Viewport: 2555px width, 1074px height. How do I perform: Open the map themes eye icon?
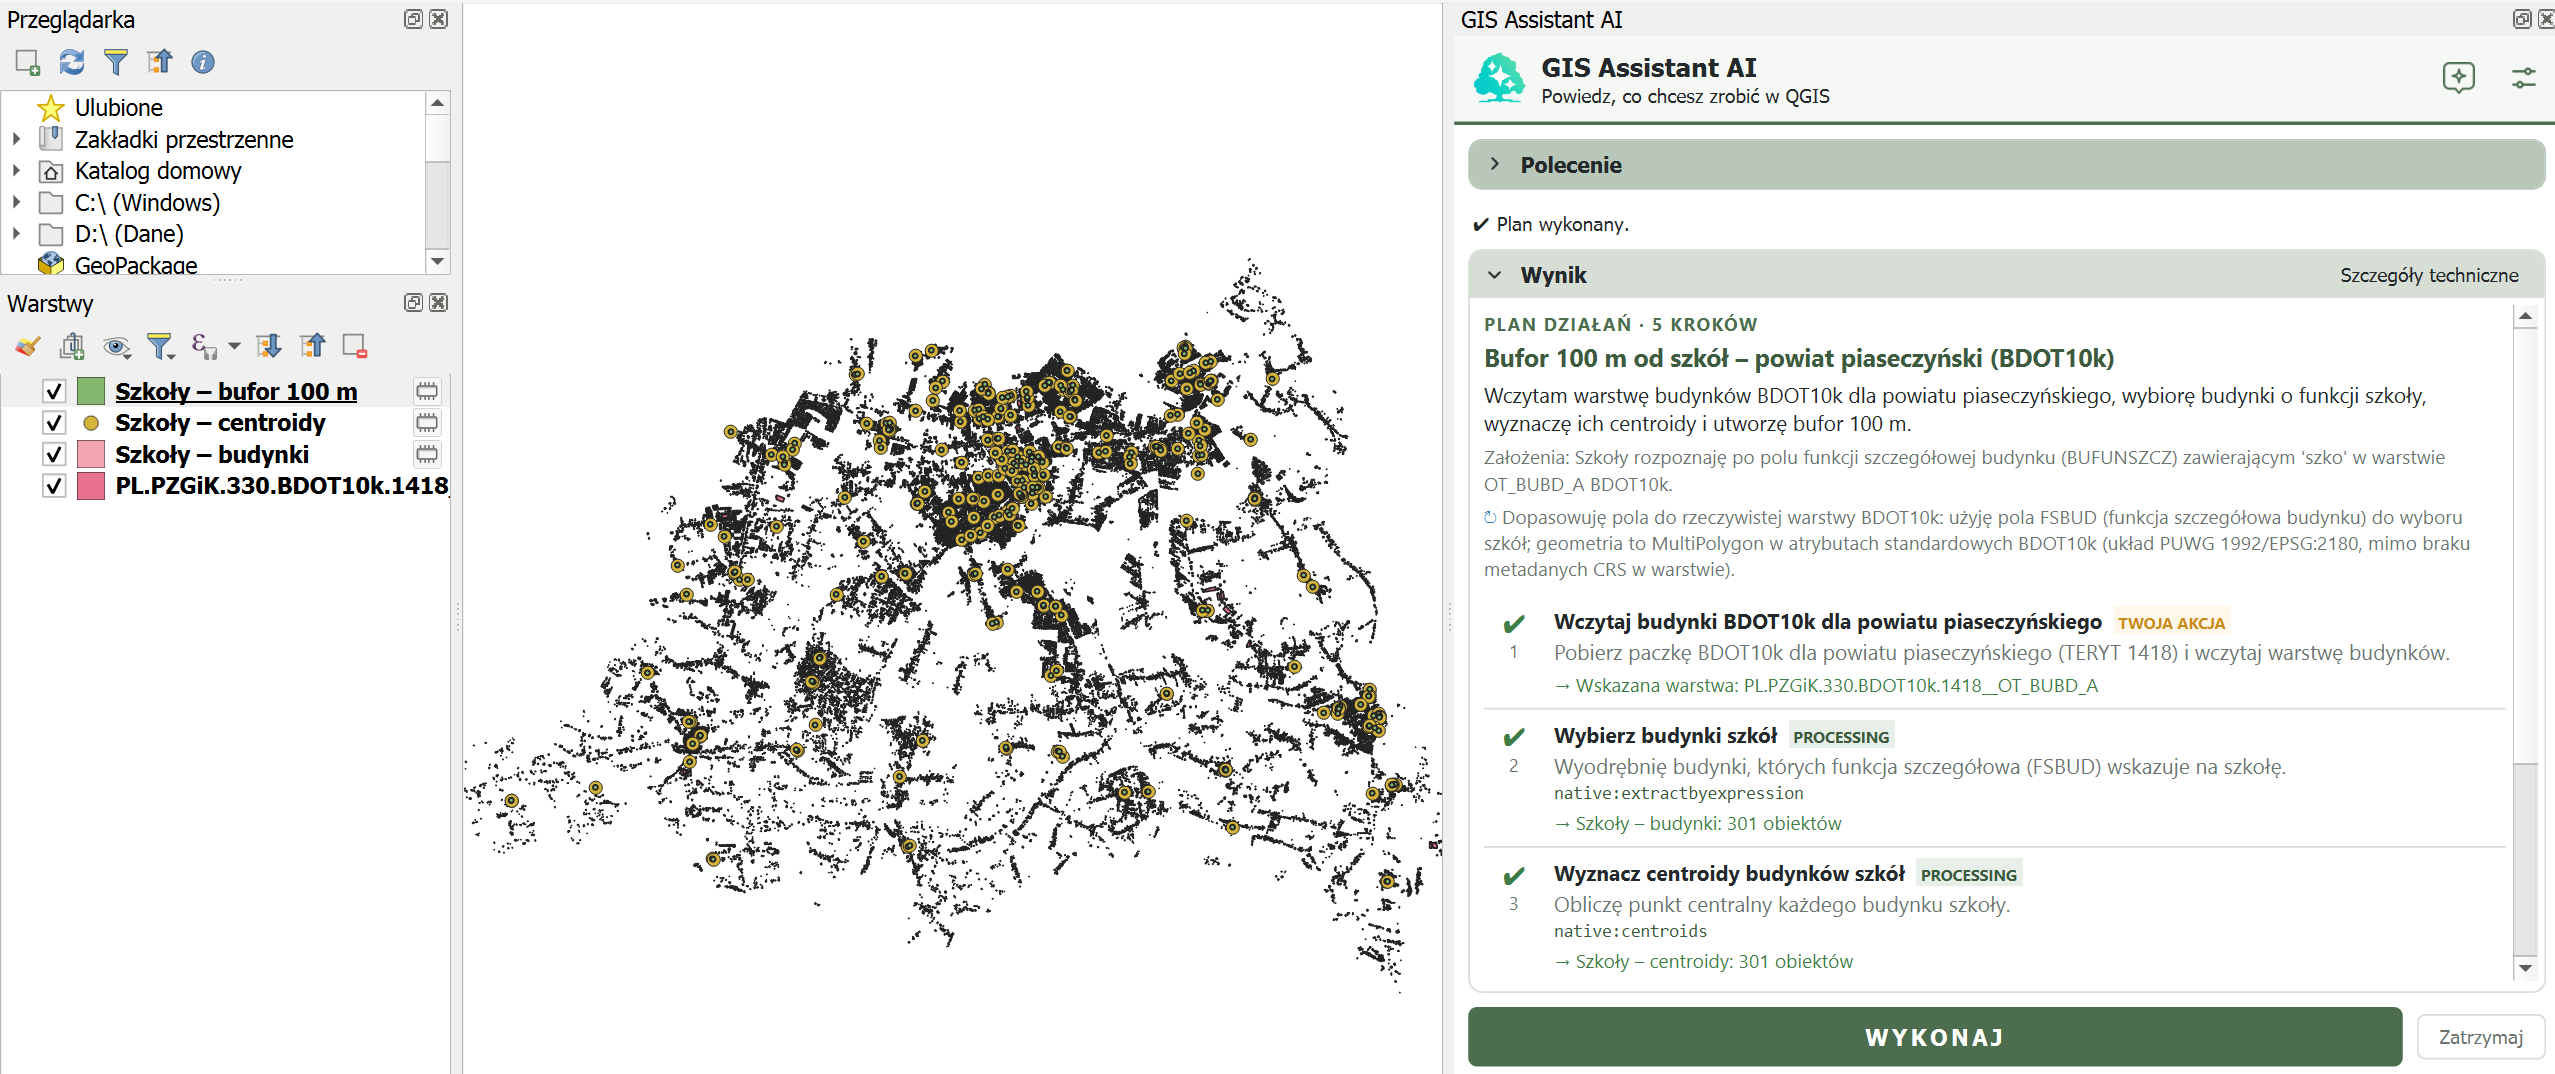(117, 346)
